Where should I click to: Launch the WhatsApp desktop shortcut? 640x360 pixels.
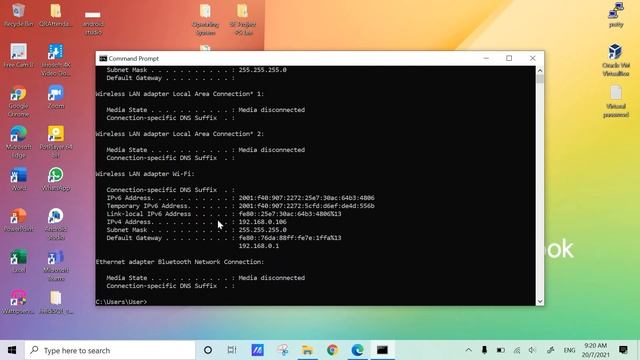point(56,179)
